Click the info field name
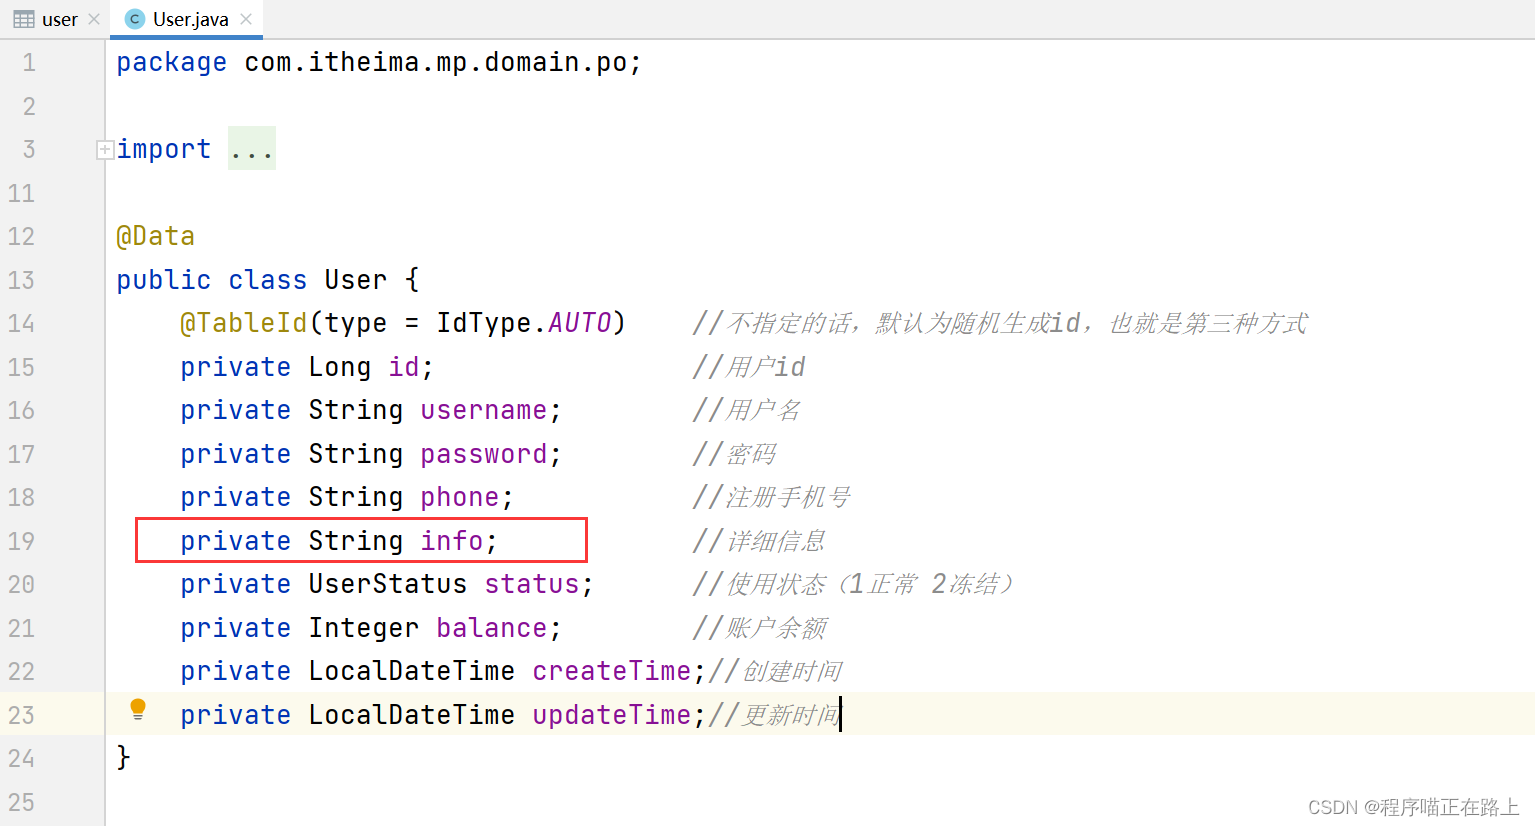Image resolution: width=1535 pixels, height=826 pixels. [x=452, y=541]
